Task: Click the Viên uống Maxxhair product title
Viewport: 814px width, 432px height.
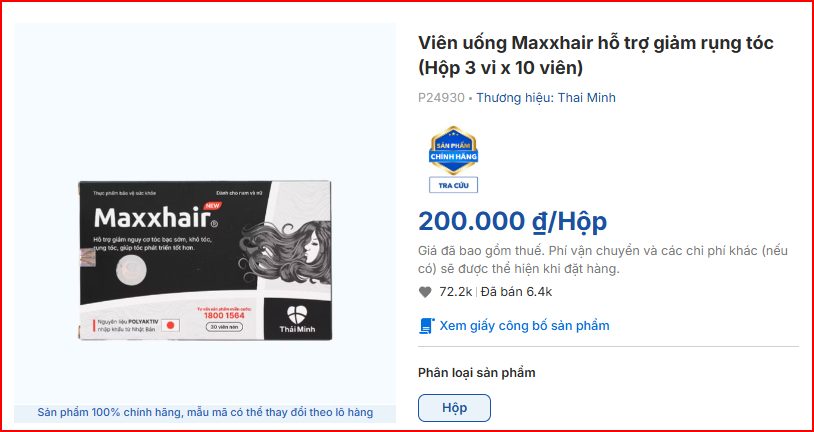Action: (x=596, y=55)
